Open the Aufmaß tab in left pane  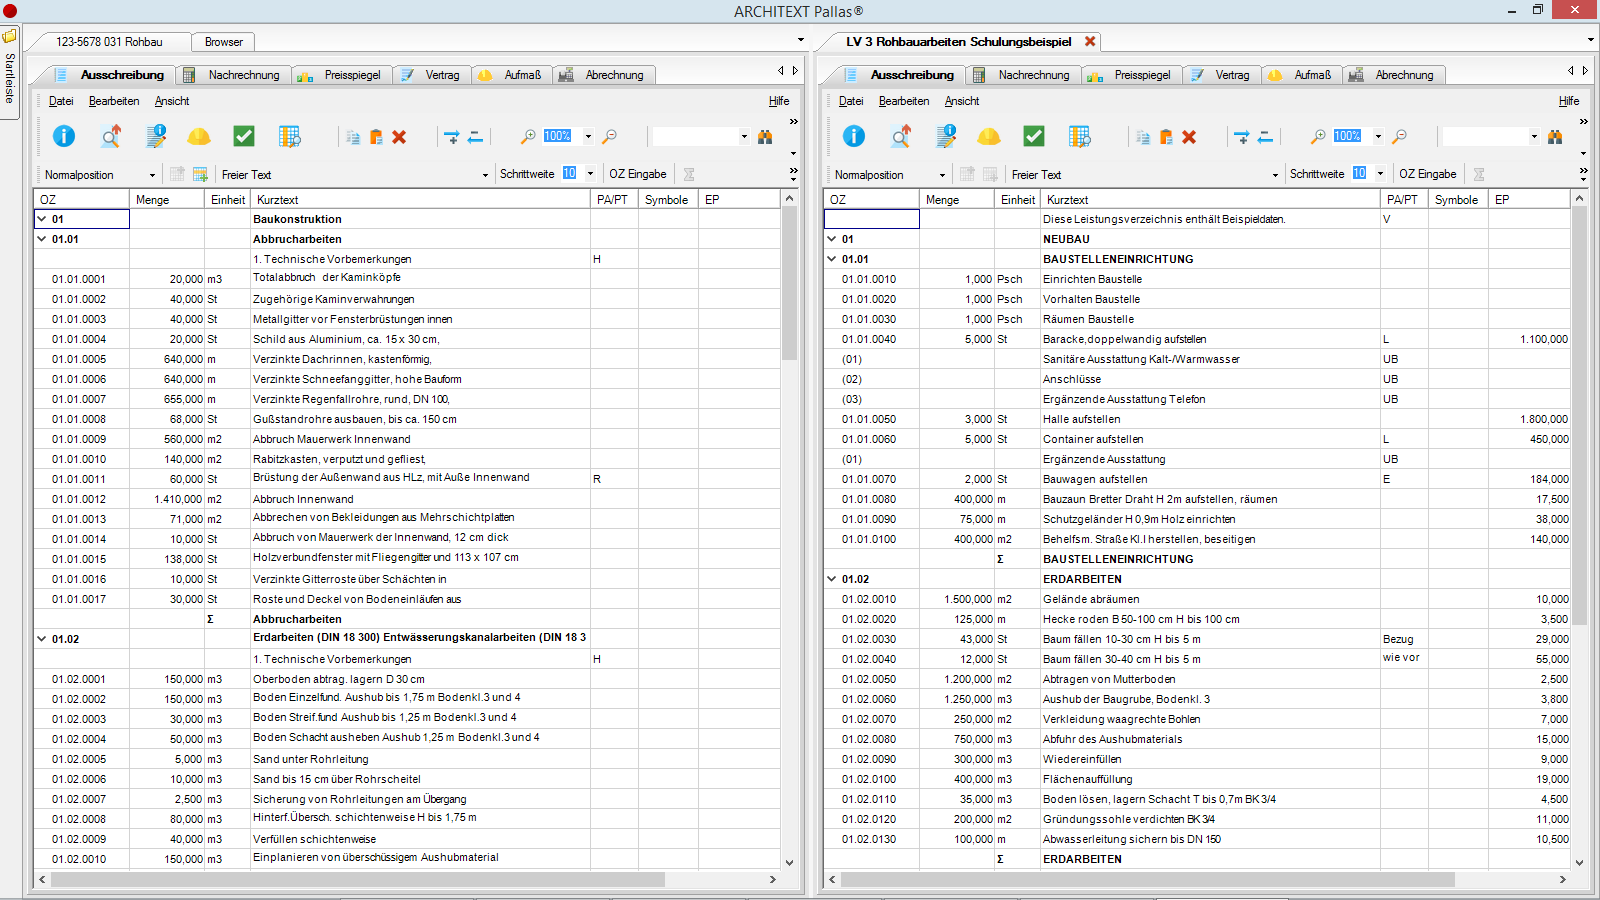[512, 75]
